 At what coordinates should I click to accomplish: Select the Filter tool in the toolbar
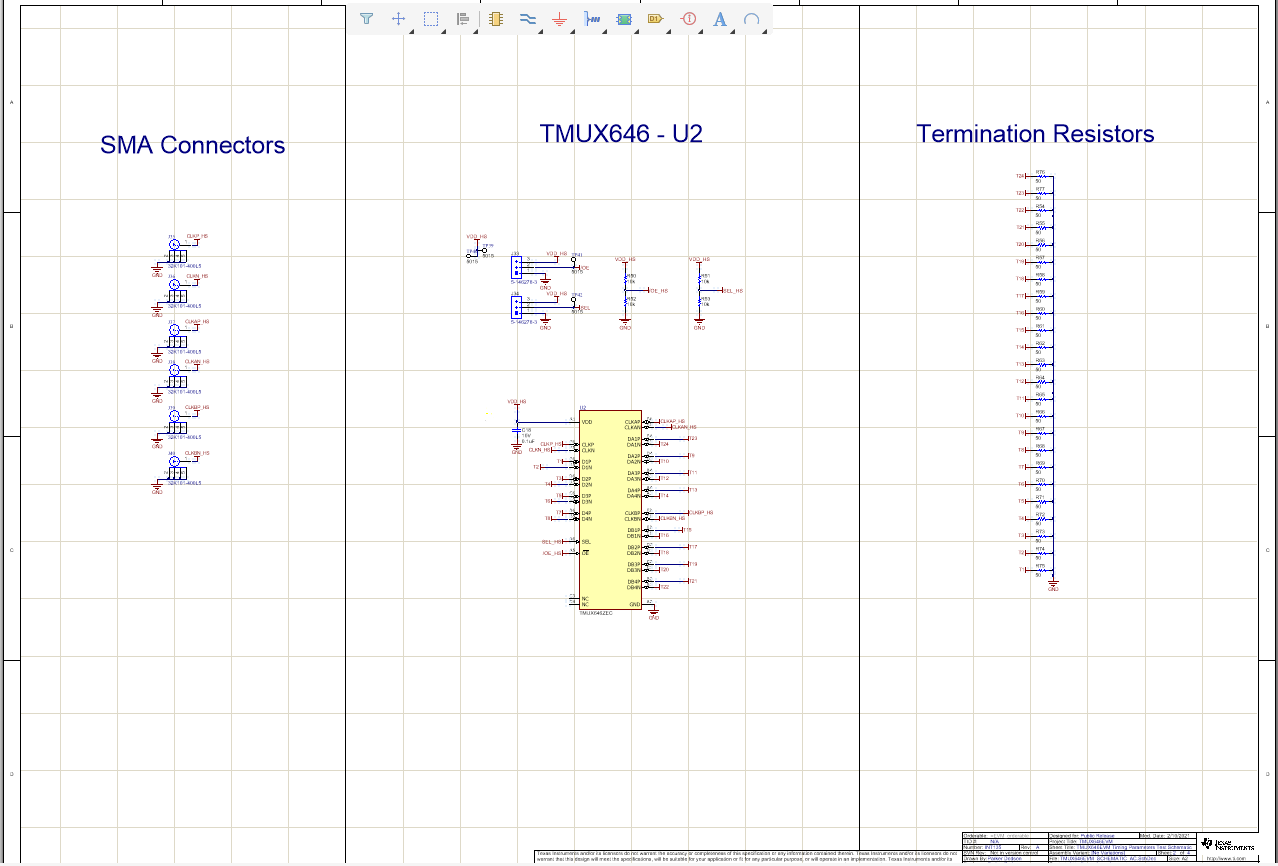(x=366, y=18)
